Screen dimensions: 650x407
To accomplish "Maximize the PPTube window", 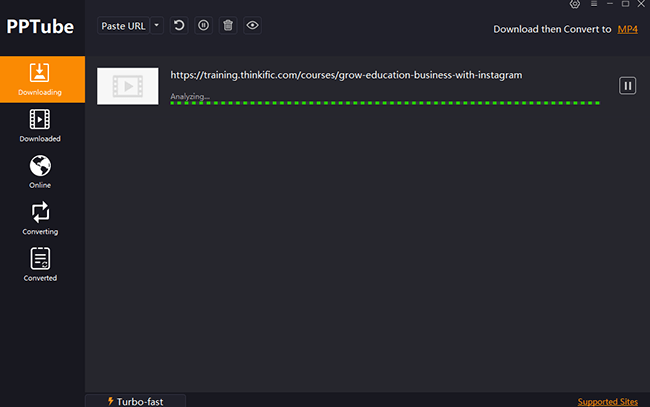I will pos(626,4).
